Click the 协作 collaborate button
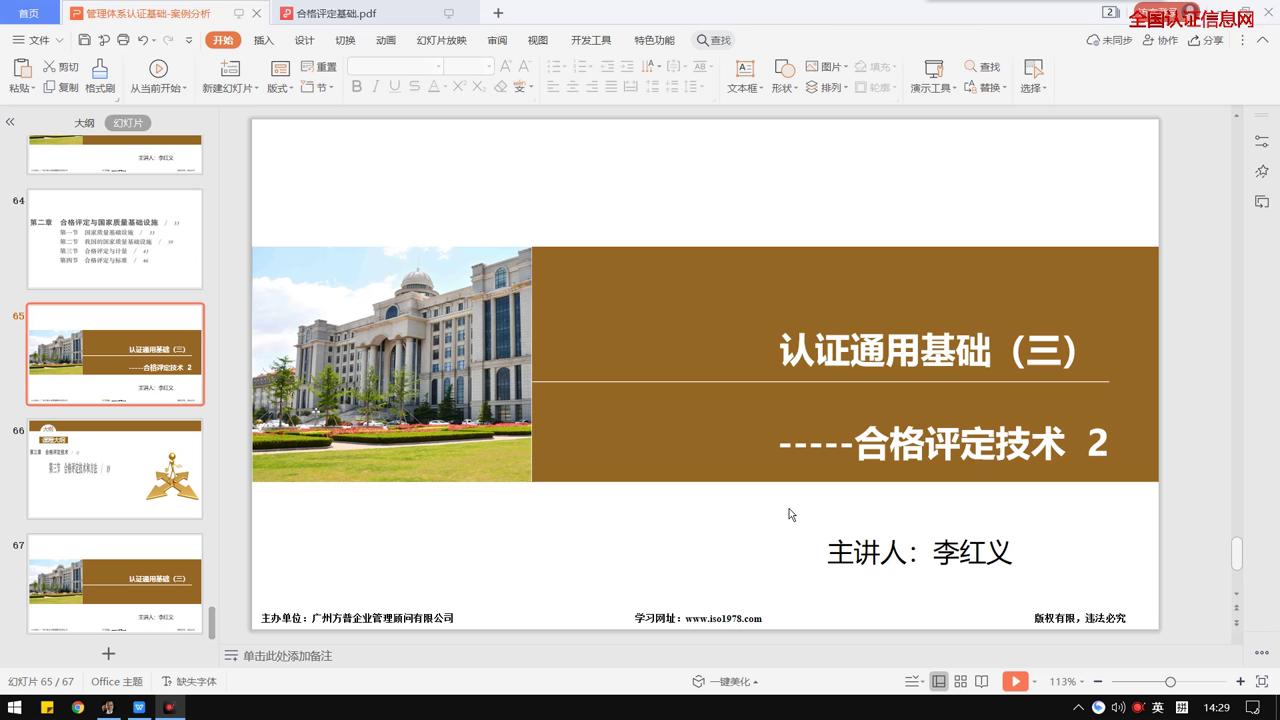Image resolution: width=1280 pixels, height=720 pixels. 1160,40
